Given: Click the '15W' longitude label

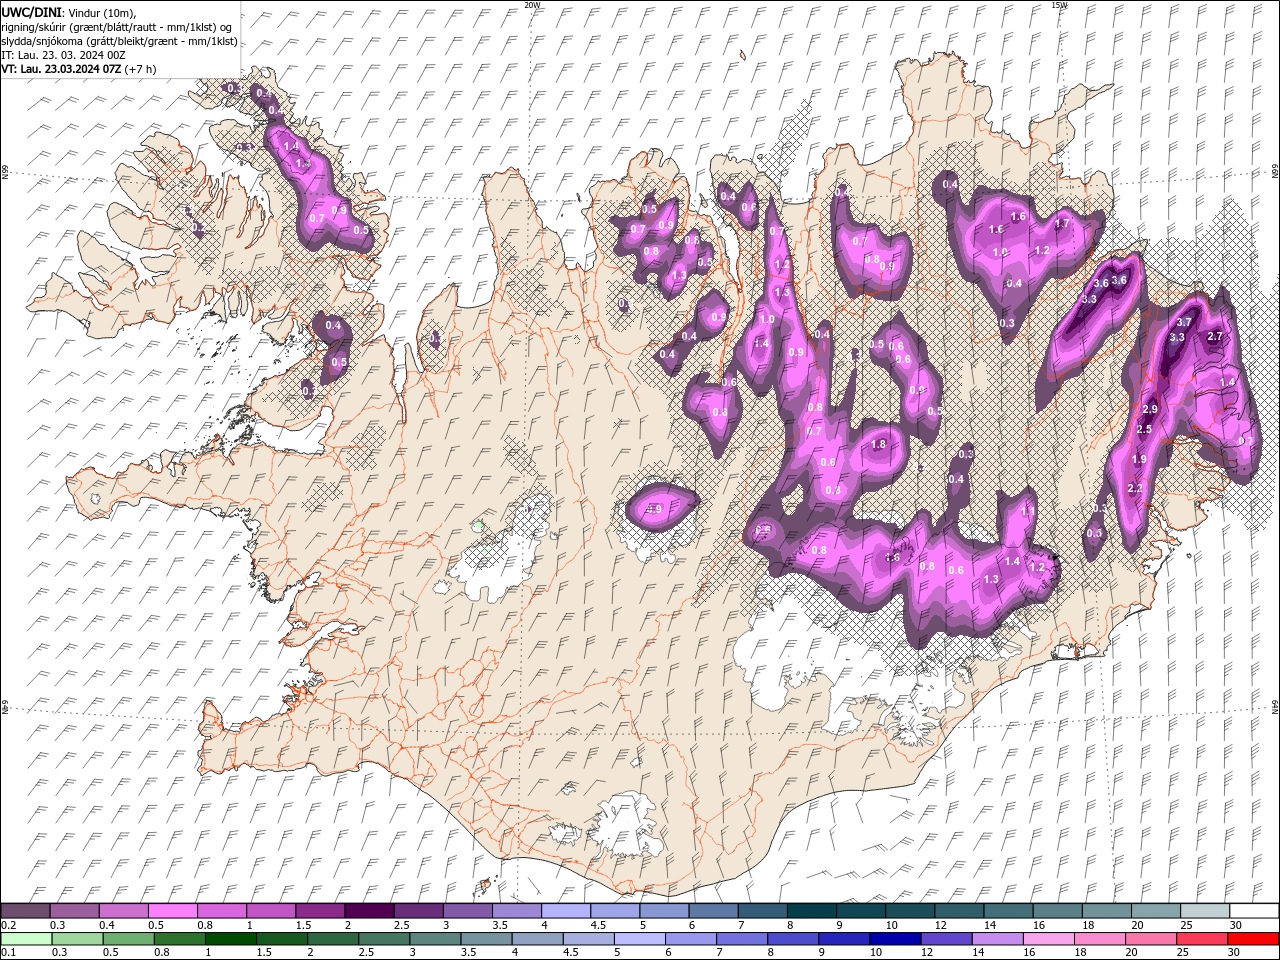Looking at the screenshot, I should (1059, 4).
